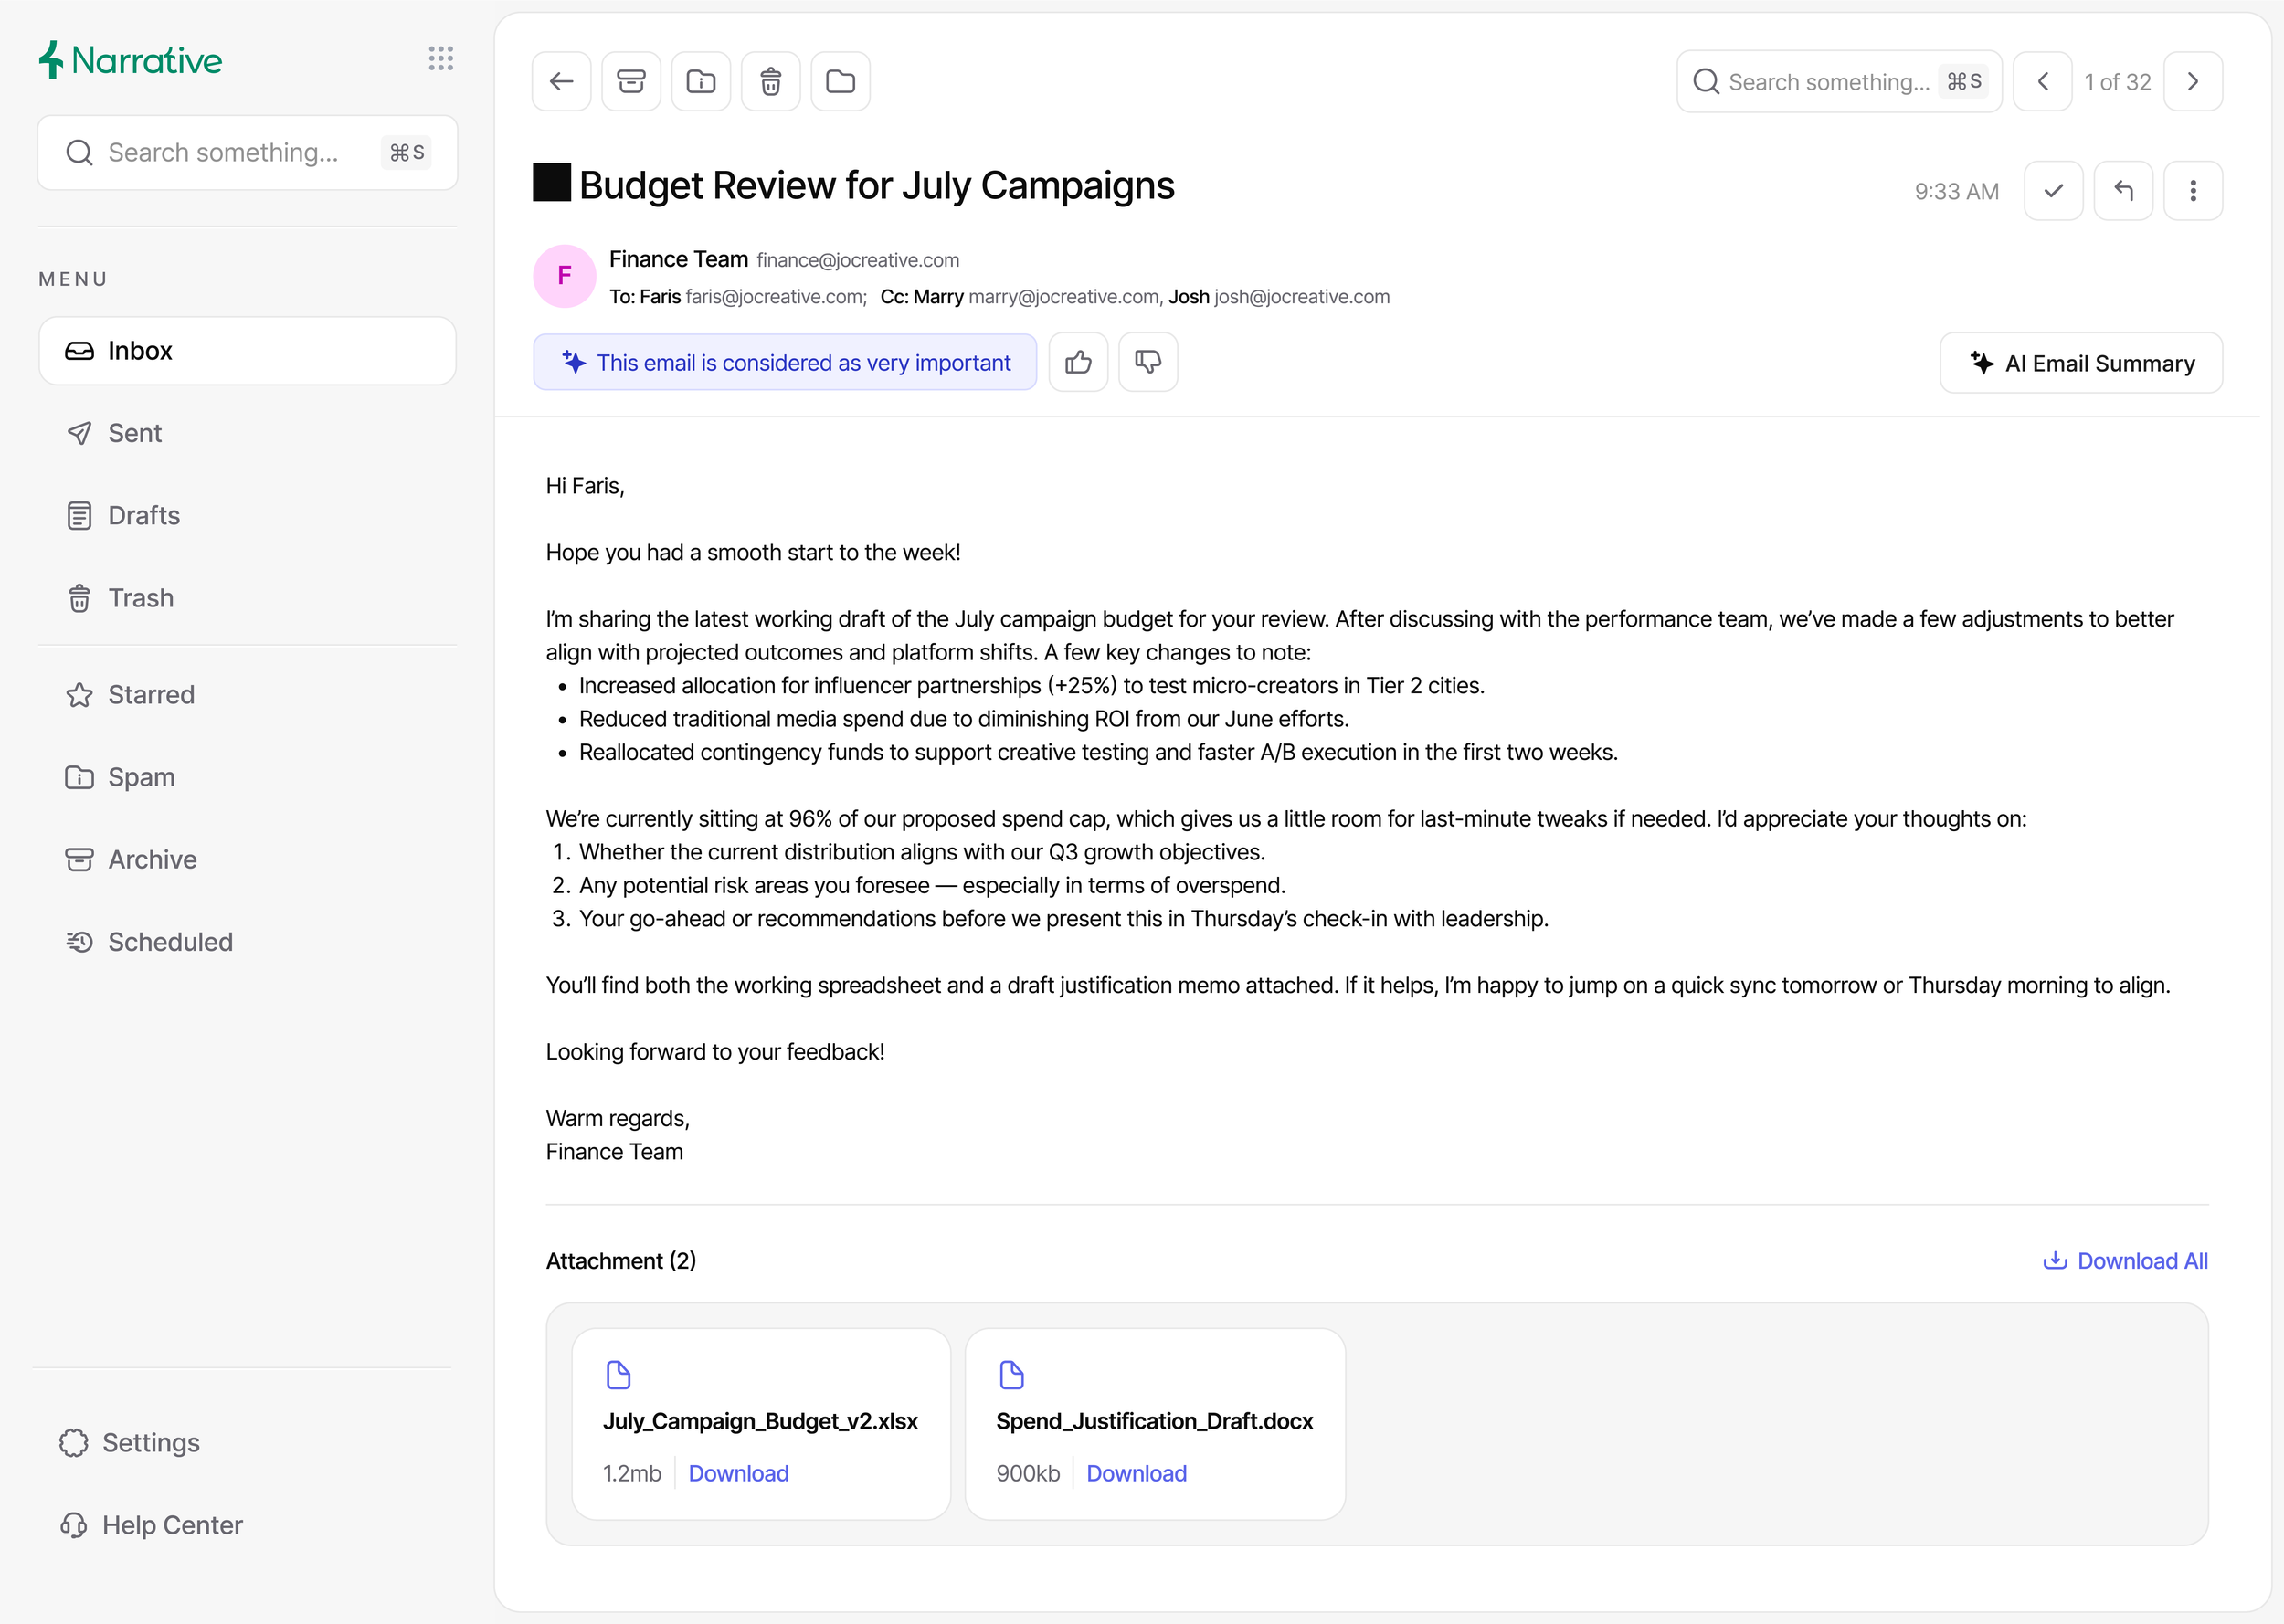Go to next email with the right chevron
This screenshot has width=2284, height=1624.
click(x=2192, y=81)
